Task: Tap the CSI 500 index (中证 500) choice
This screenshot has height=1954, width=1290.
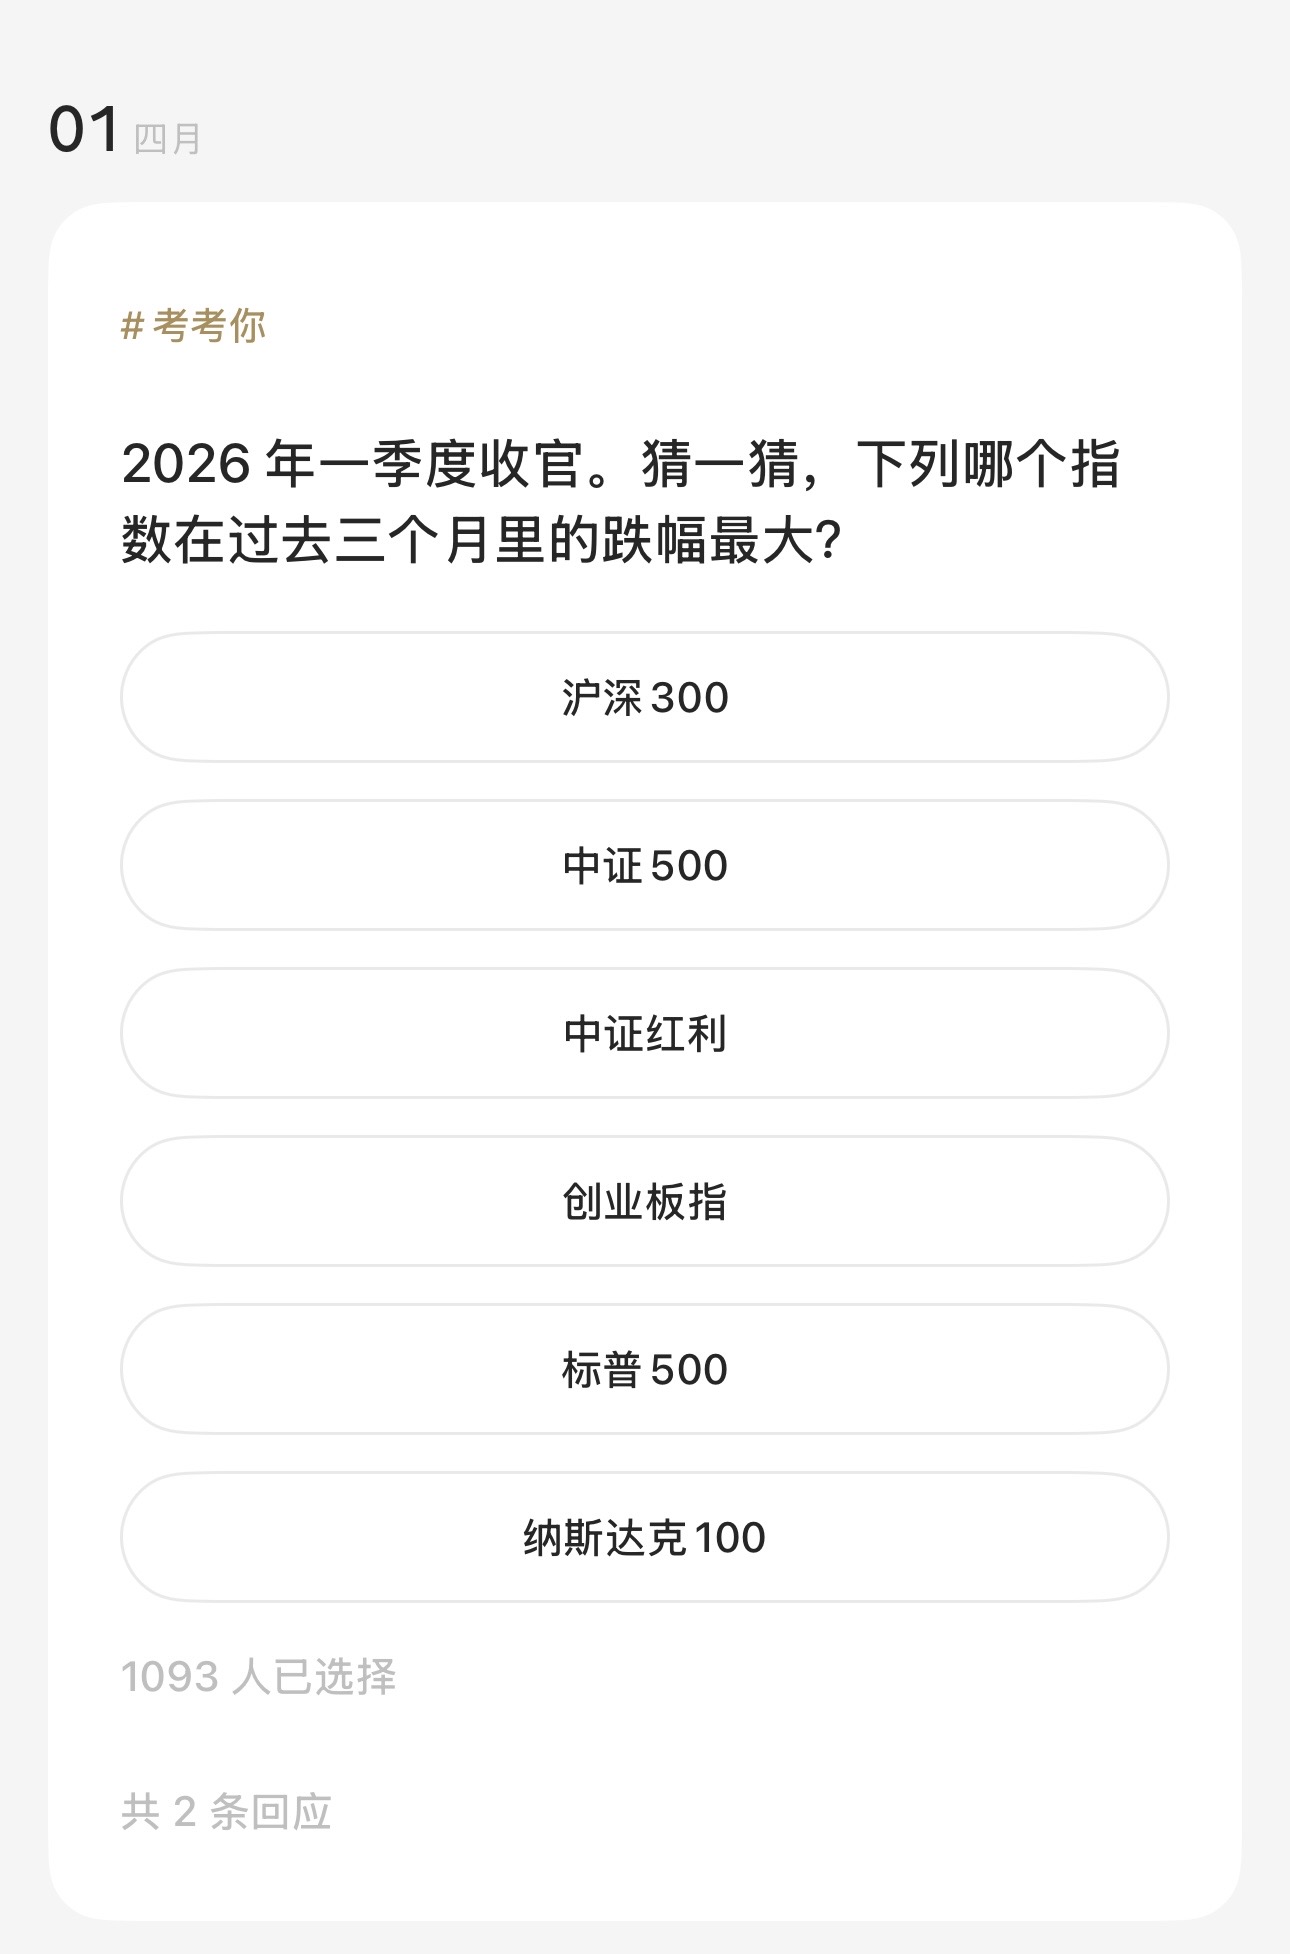Action: pyautogui.click(x=645, y=865)
